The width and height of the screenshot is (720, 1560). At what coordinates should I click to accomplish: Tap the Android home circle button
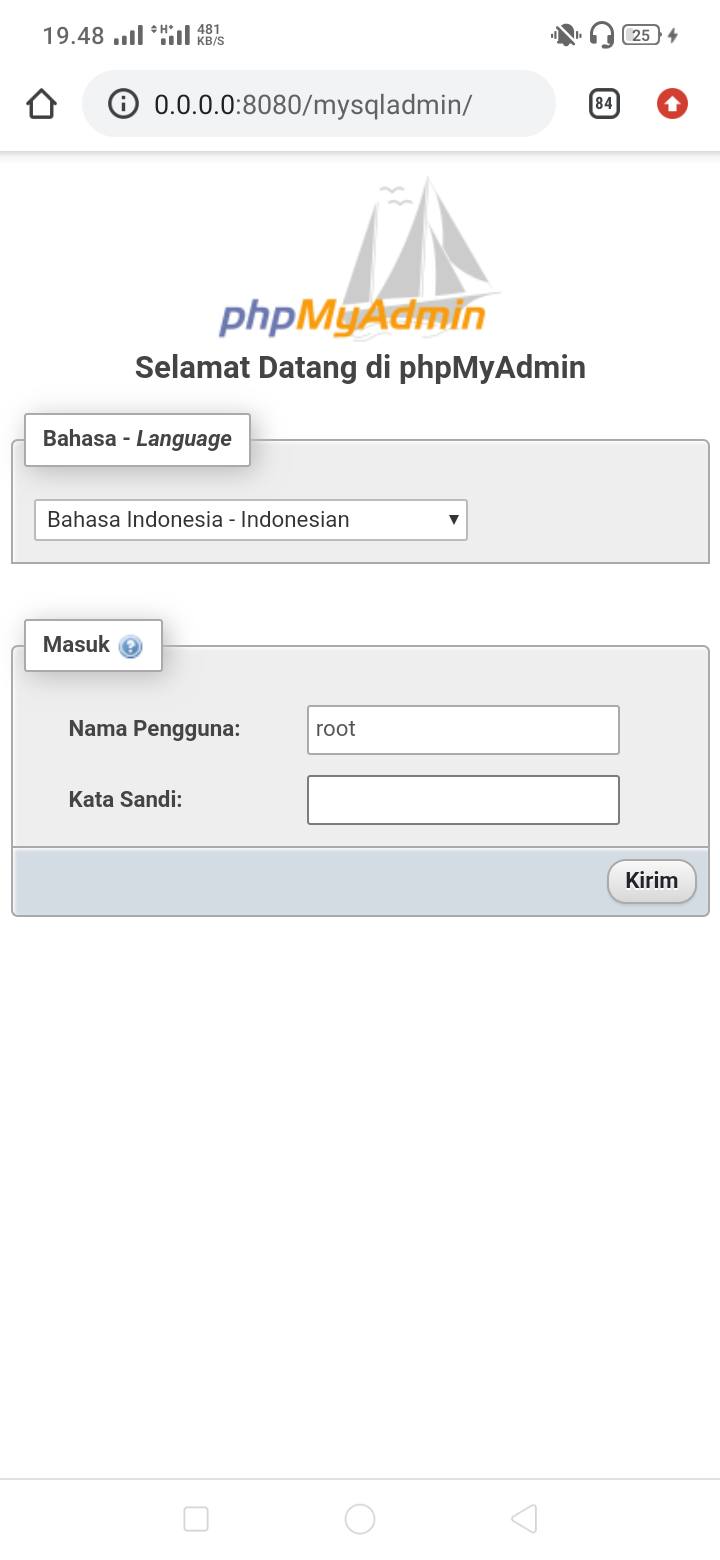pos(360,1519)
